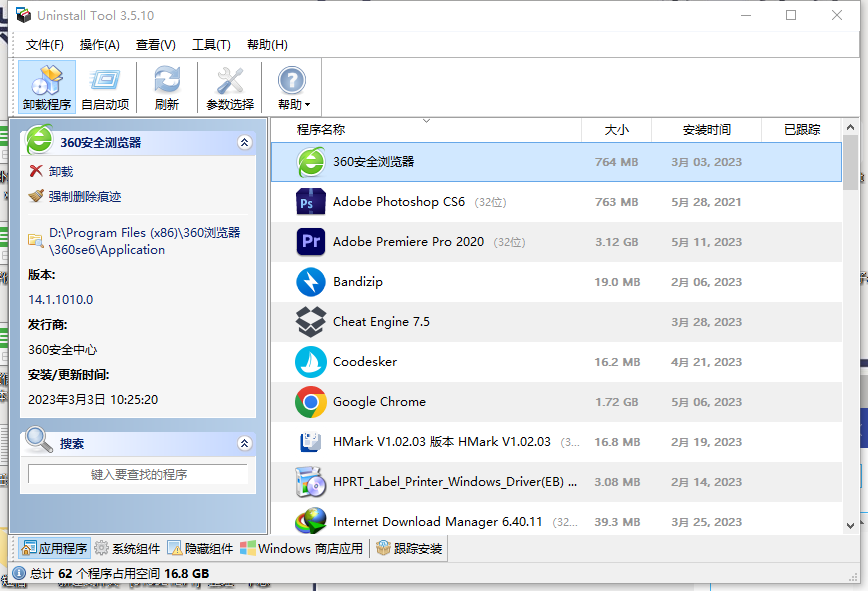Click the 卸载 link in details panel
This screenshot has height=591, width=868.
click(61, 172)
